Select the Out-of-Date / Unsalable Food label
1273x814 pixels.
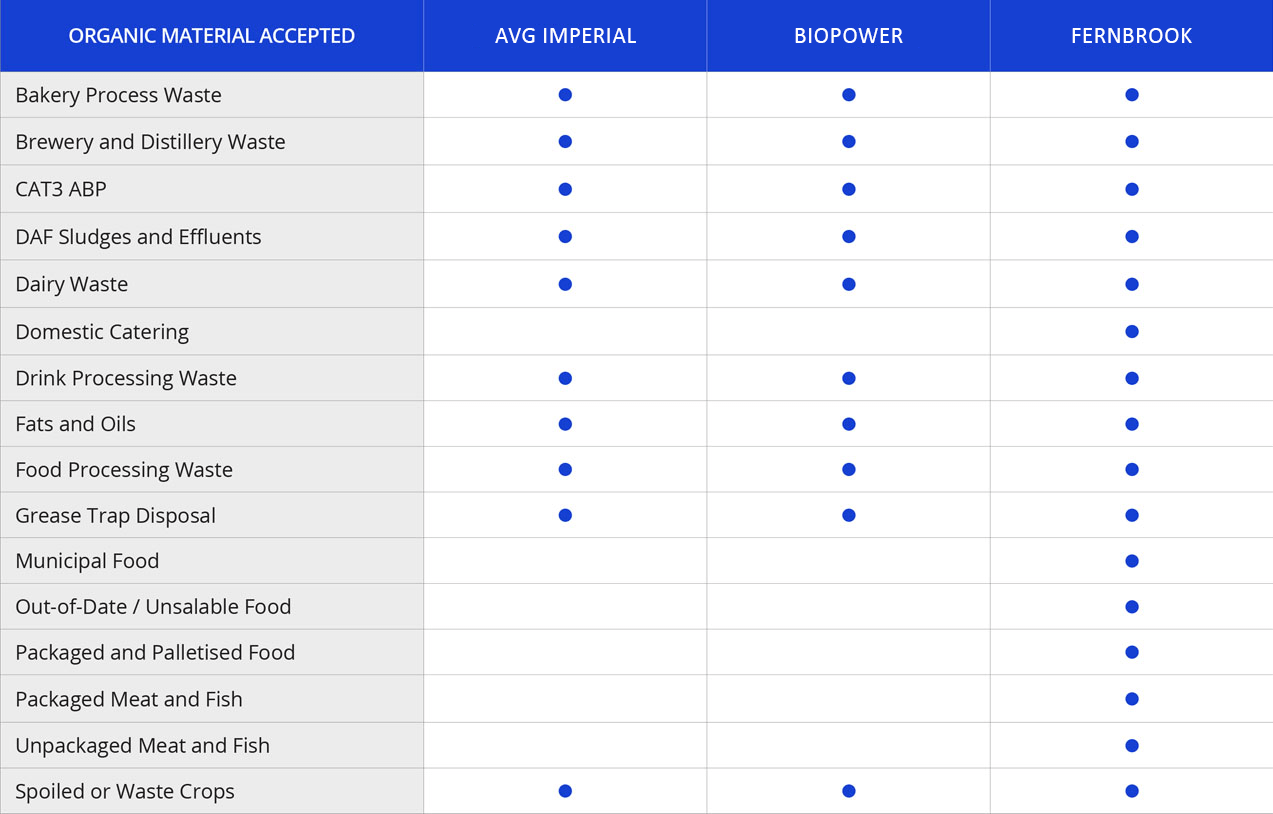153,607
